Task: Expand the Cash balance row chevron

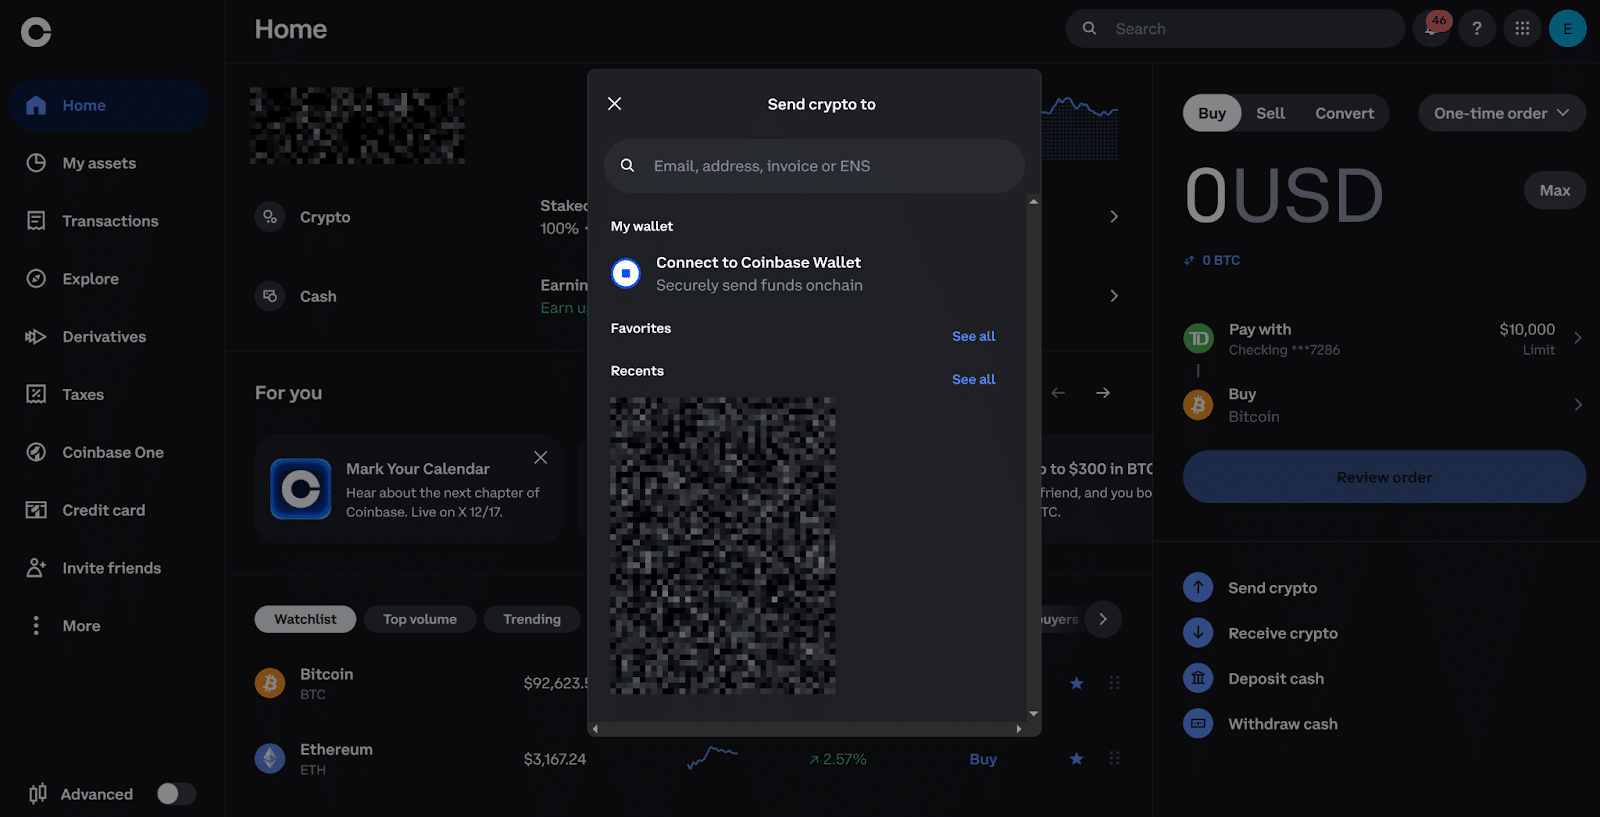Action: pyautogui.click(x=1114, y=296)
